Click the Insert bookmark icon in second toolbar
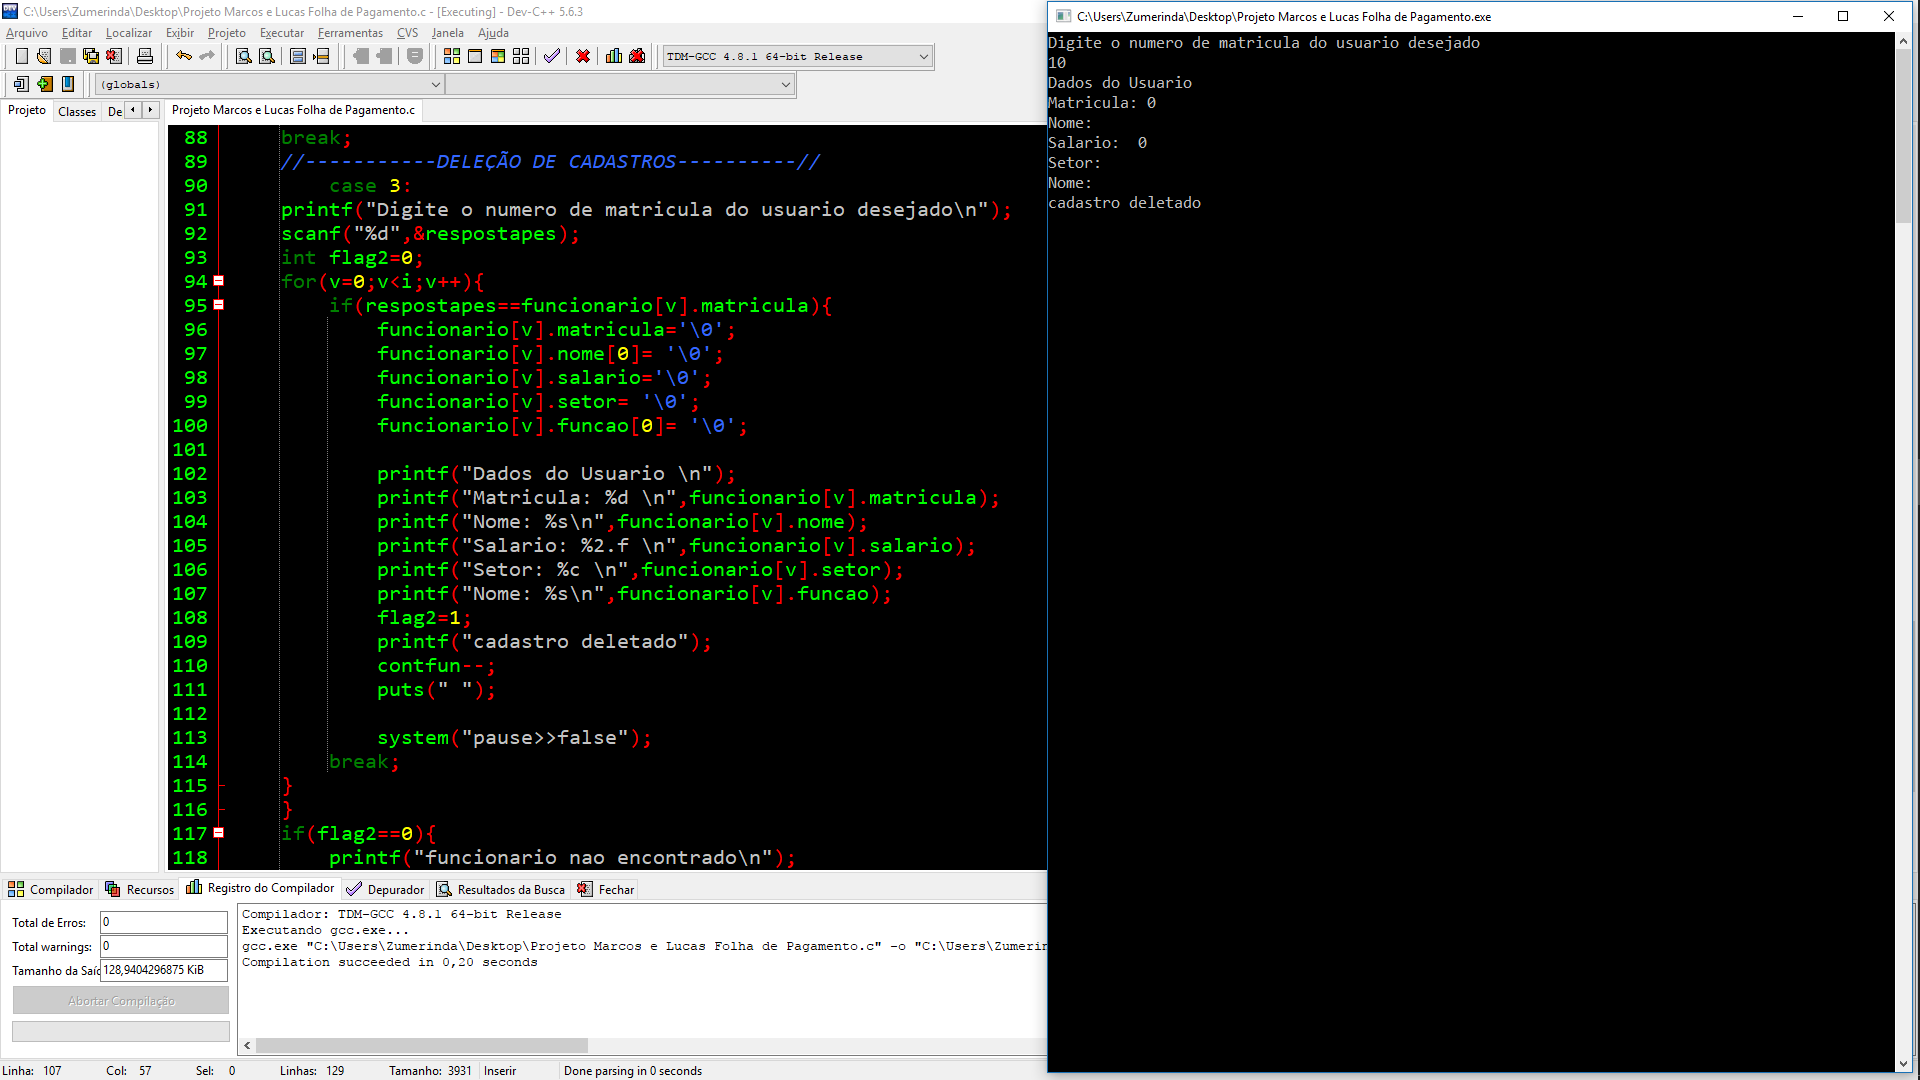The height and width of the screenshot is (1080, 1920). 68,84
